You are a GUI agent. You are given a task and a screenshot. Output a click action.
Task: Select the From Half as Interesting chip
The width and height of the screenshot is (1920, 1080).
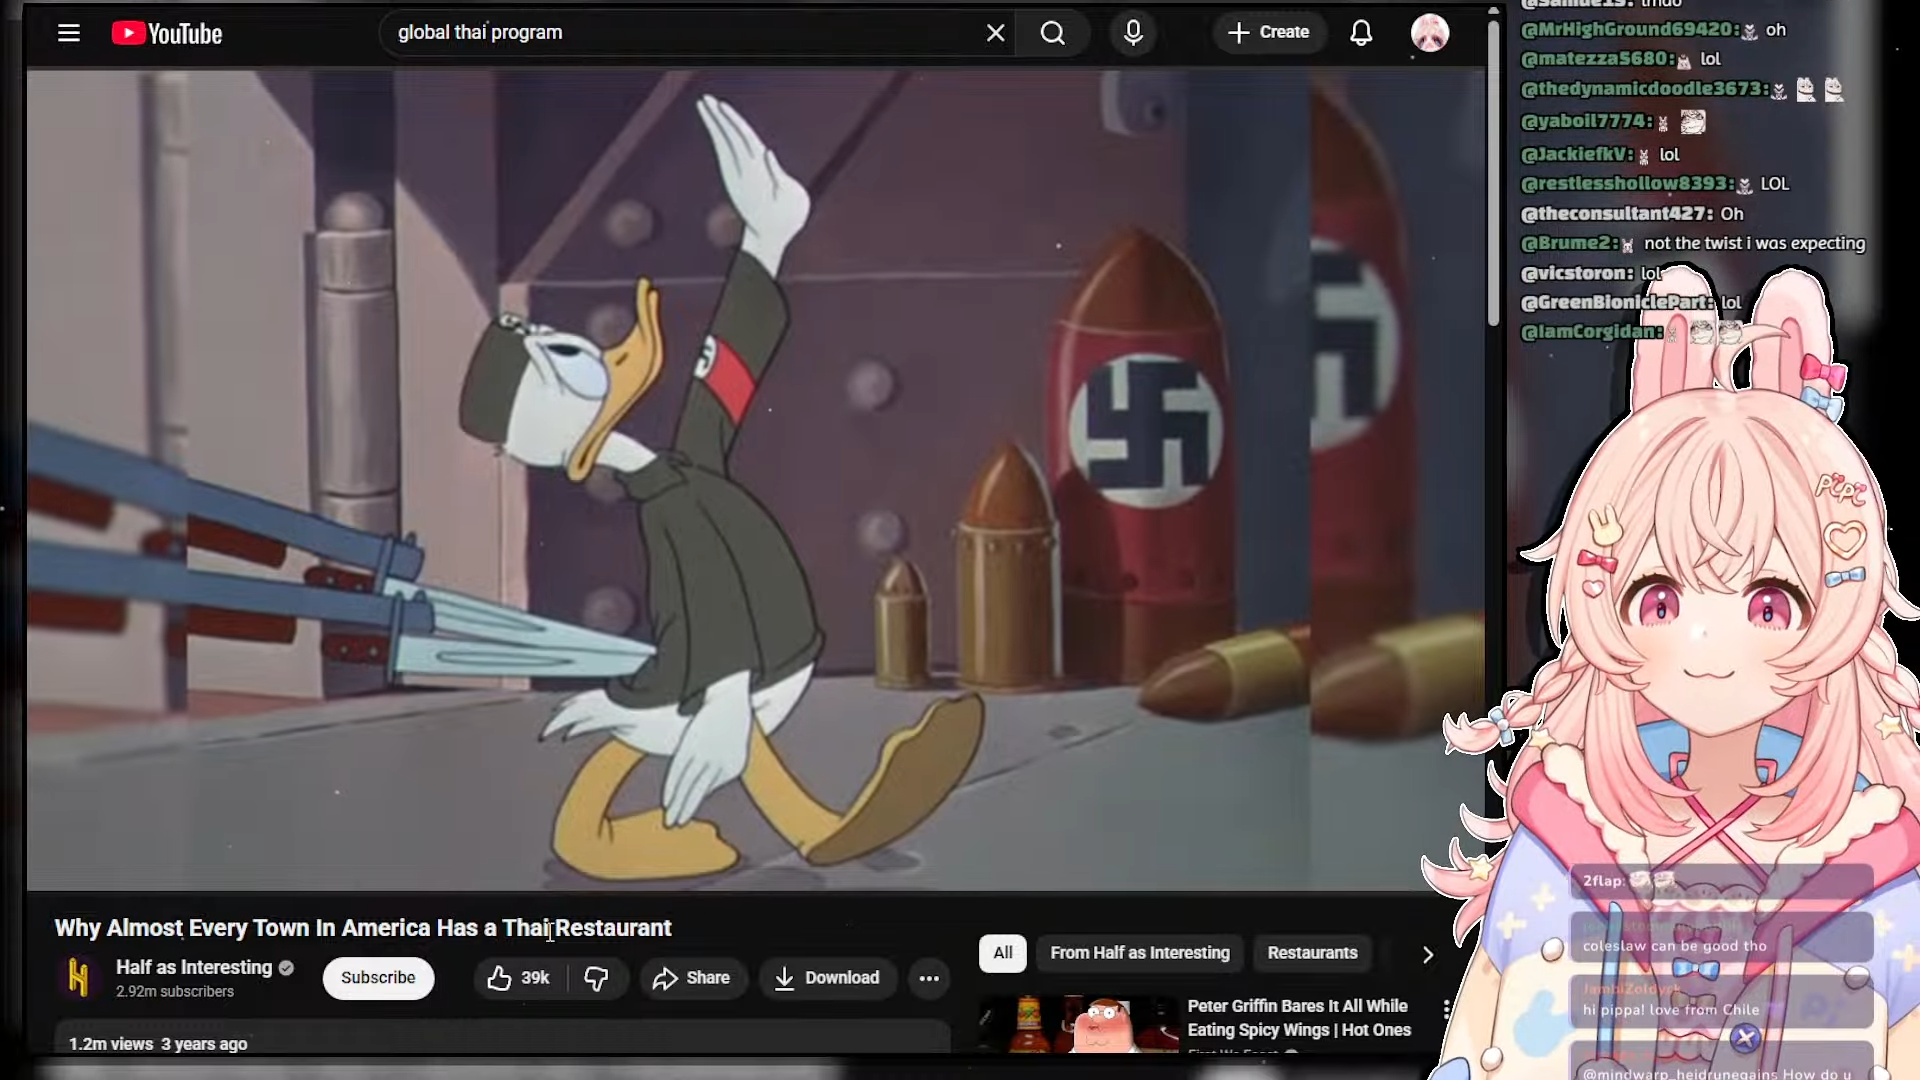pyautogui.click(x=1139, y=953)
